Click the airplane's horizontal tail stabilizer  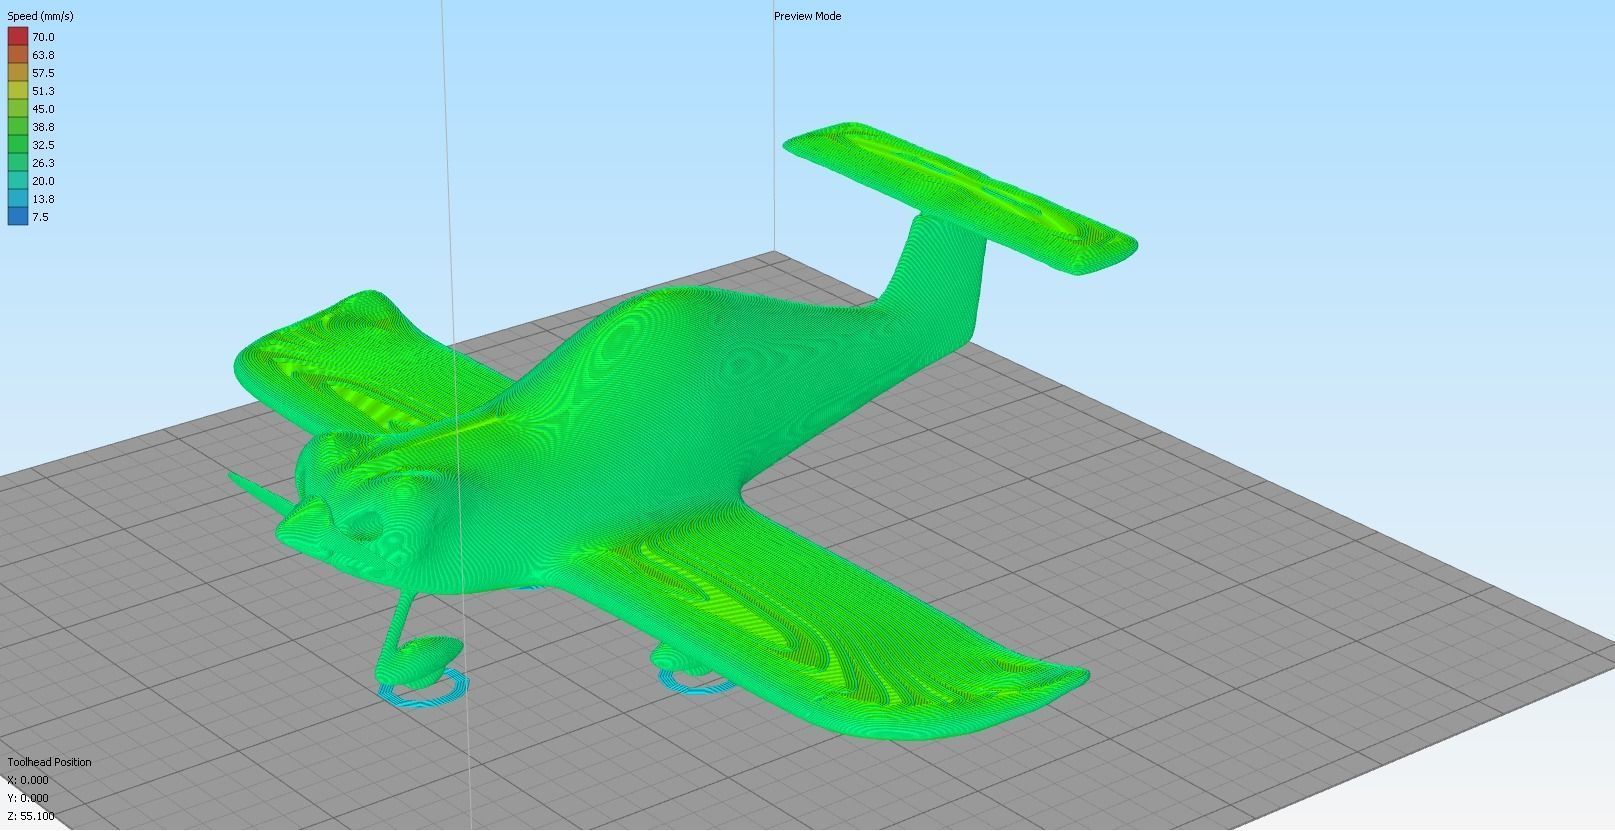coord(960,198)
